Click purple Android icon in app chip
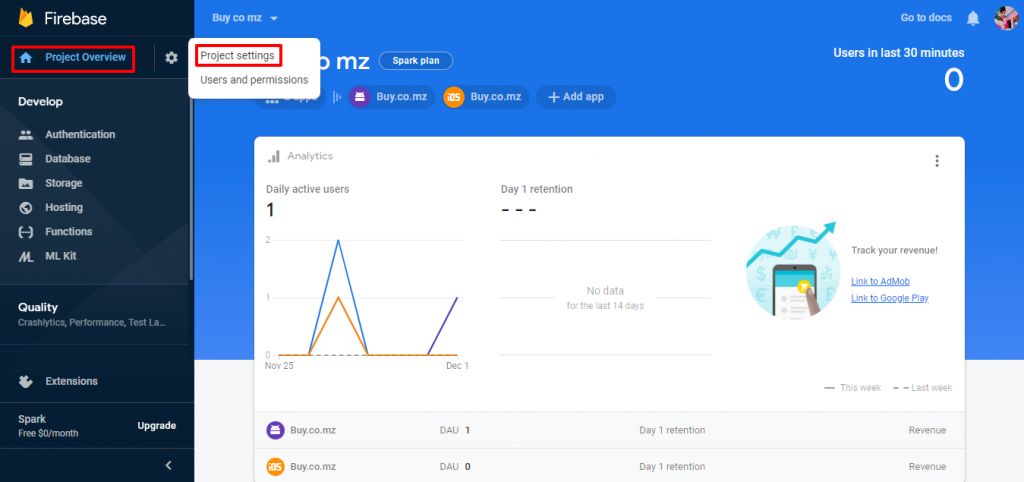 (x=359, y=97)
